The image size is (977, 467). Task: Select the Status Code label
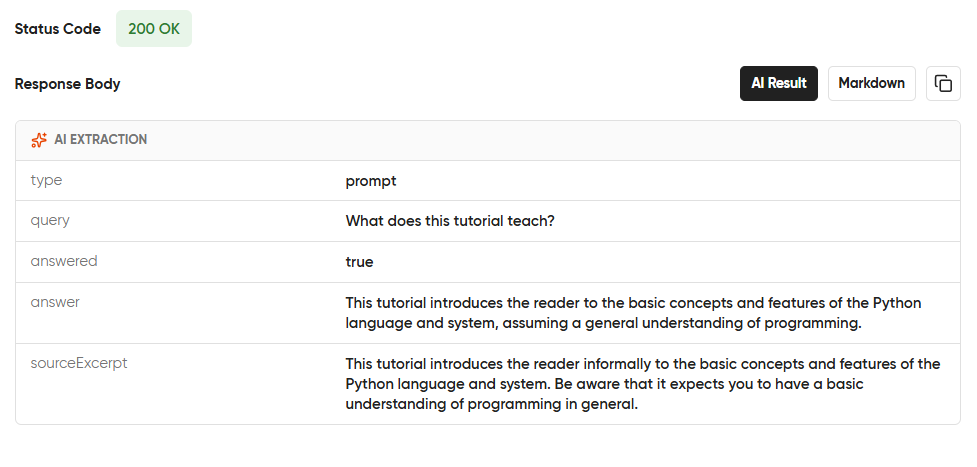pos(57,29)
